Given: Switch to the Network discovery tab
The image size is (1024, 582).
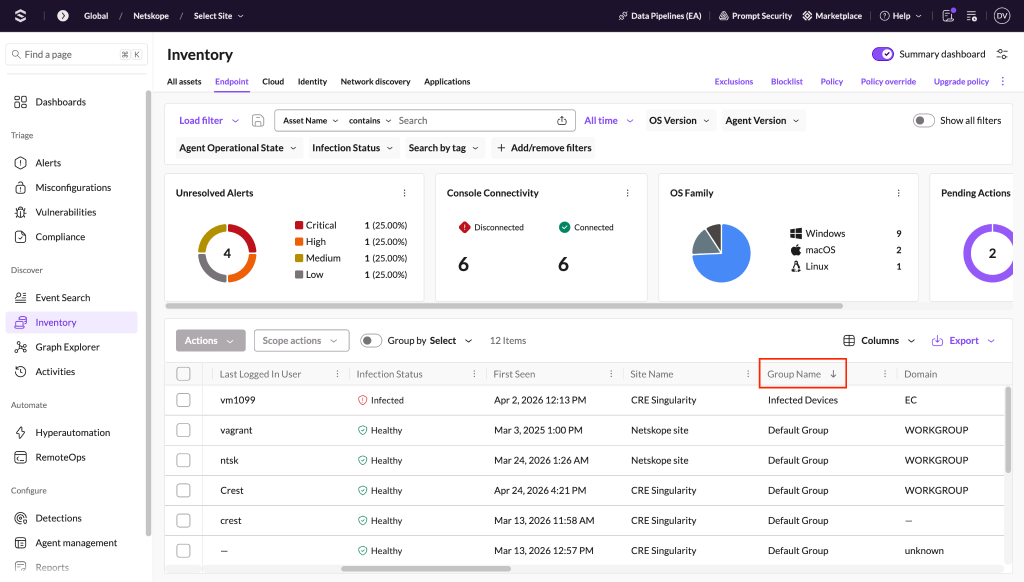Looking at the screenshot, I should click(x=376, y=82).
